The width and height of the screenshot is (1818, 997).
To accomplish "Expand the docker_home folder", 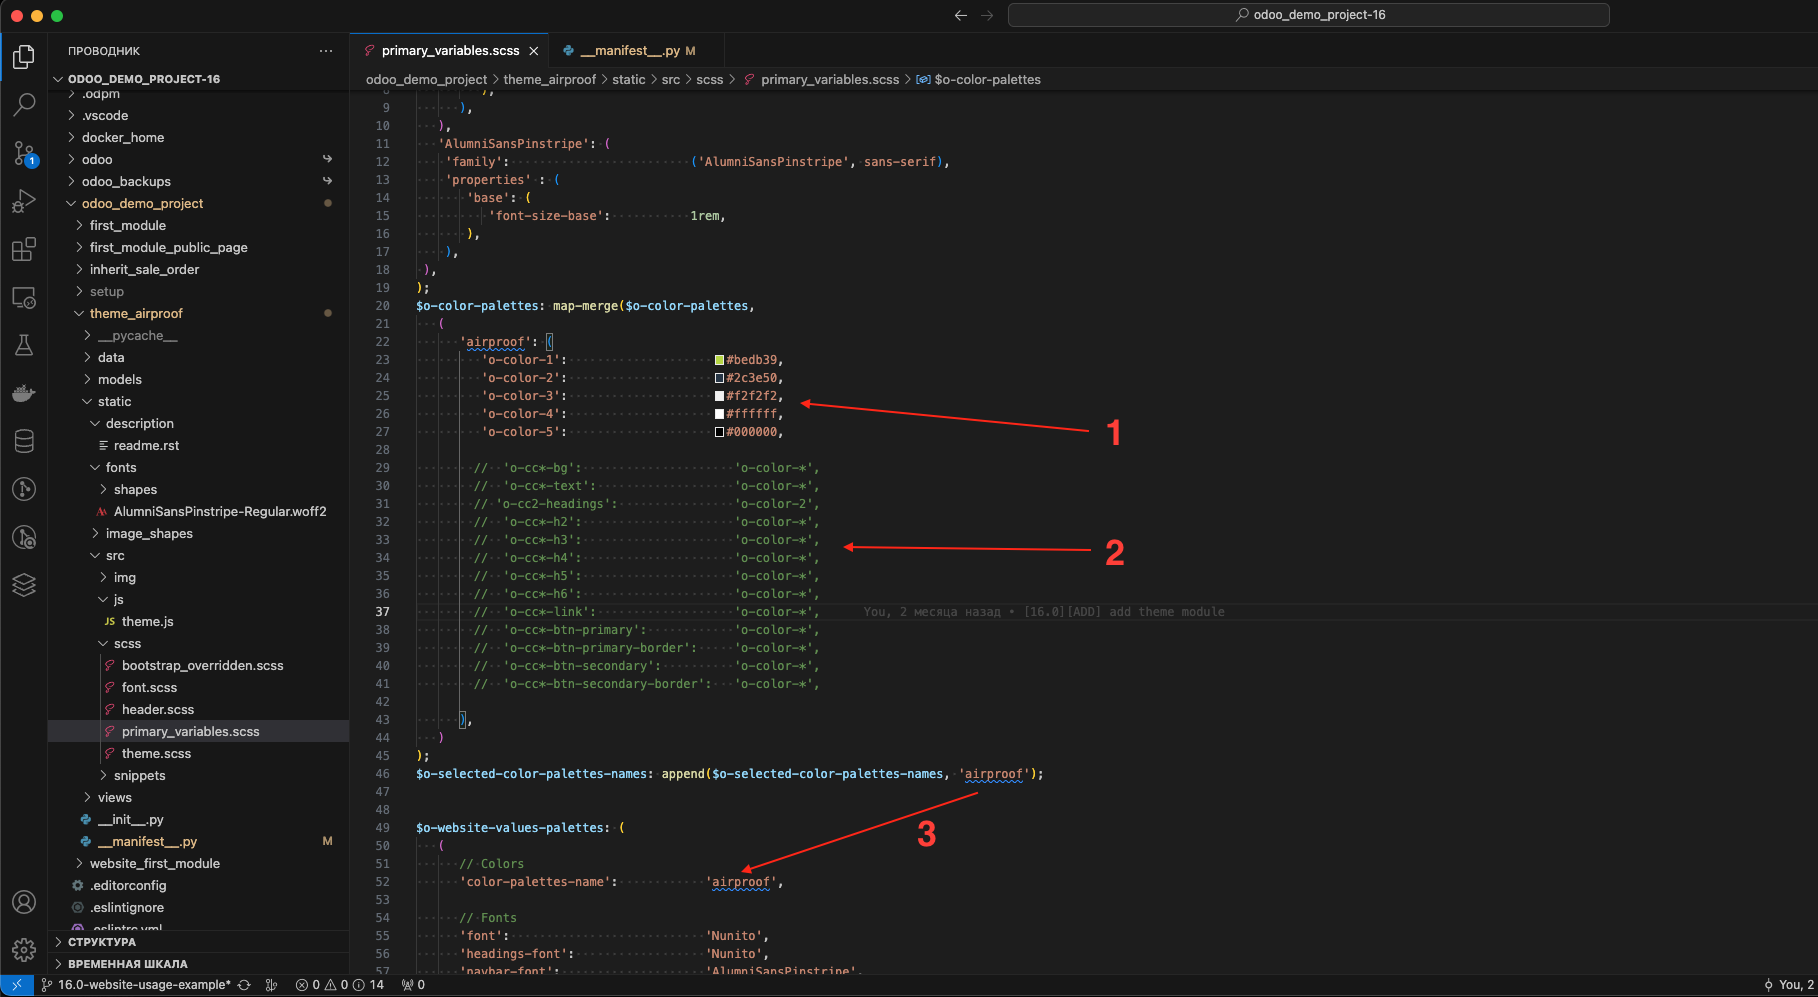I will pos(123,138).
